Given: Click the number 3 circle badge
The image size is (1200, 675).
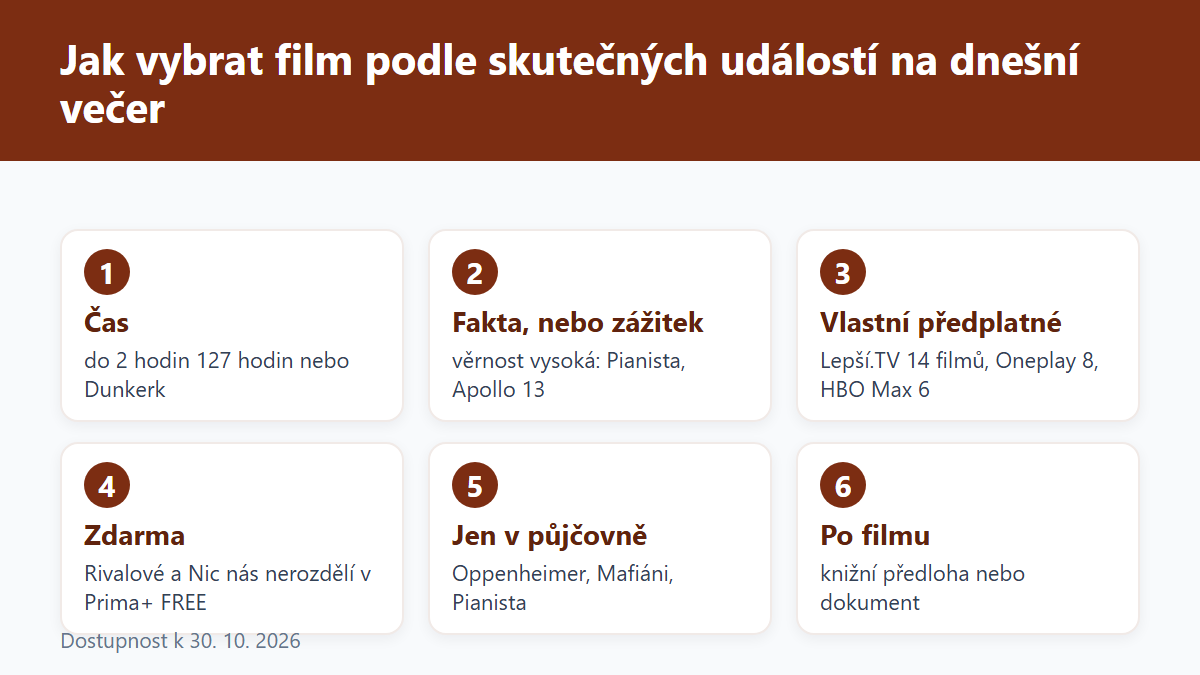Looking at the screenshot, I should 843,273.
